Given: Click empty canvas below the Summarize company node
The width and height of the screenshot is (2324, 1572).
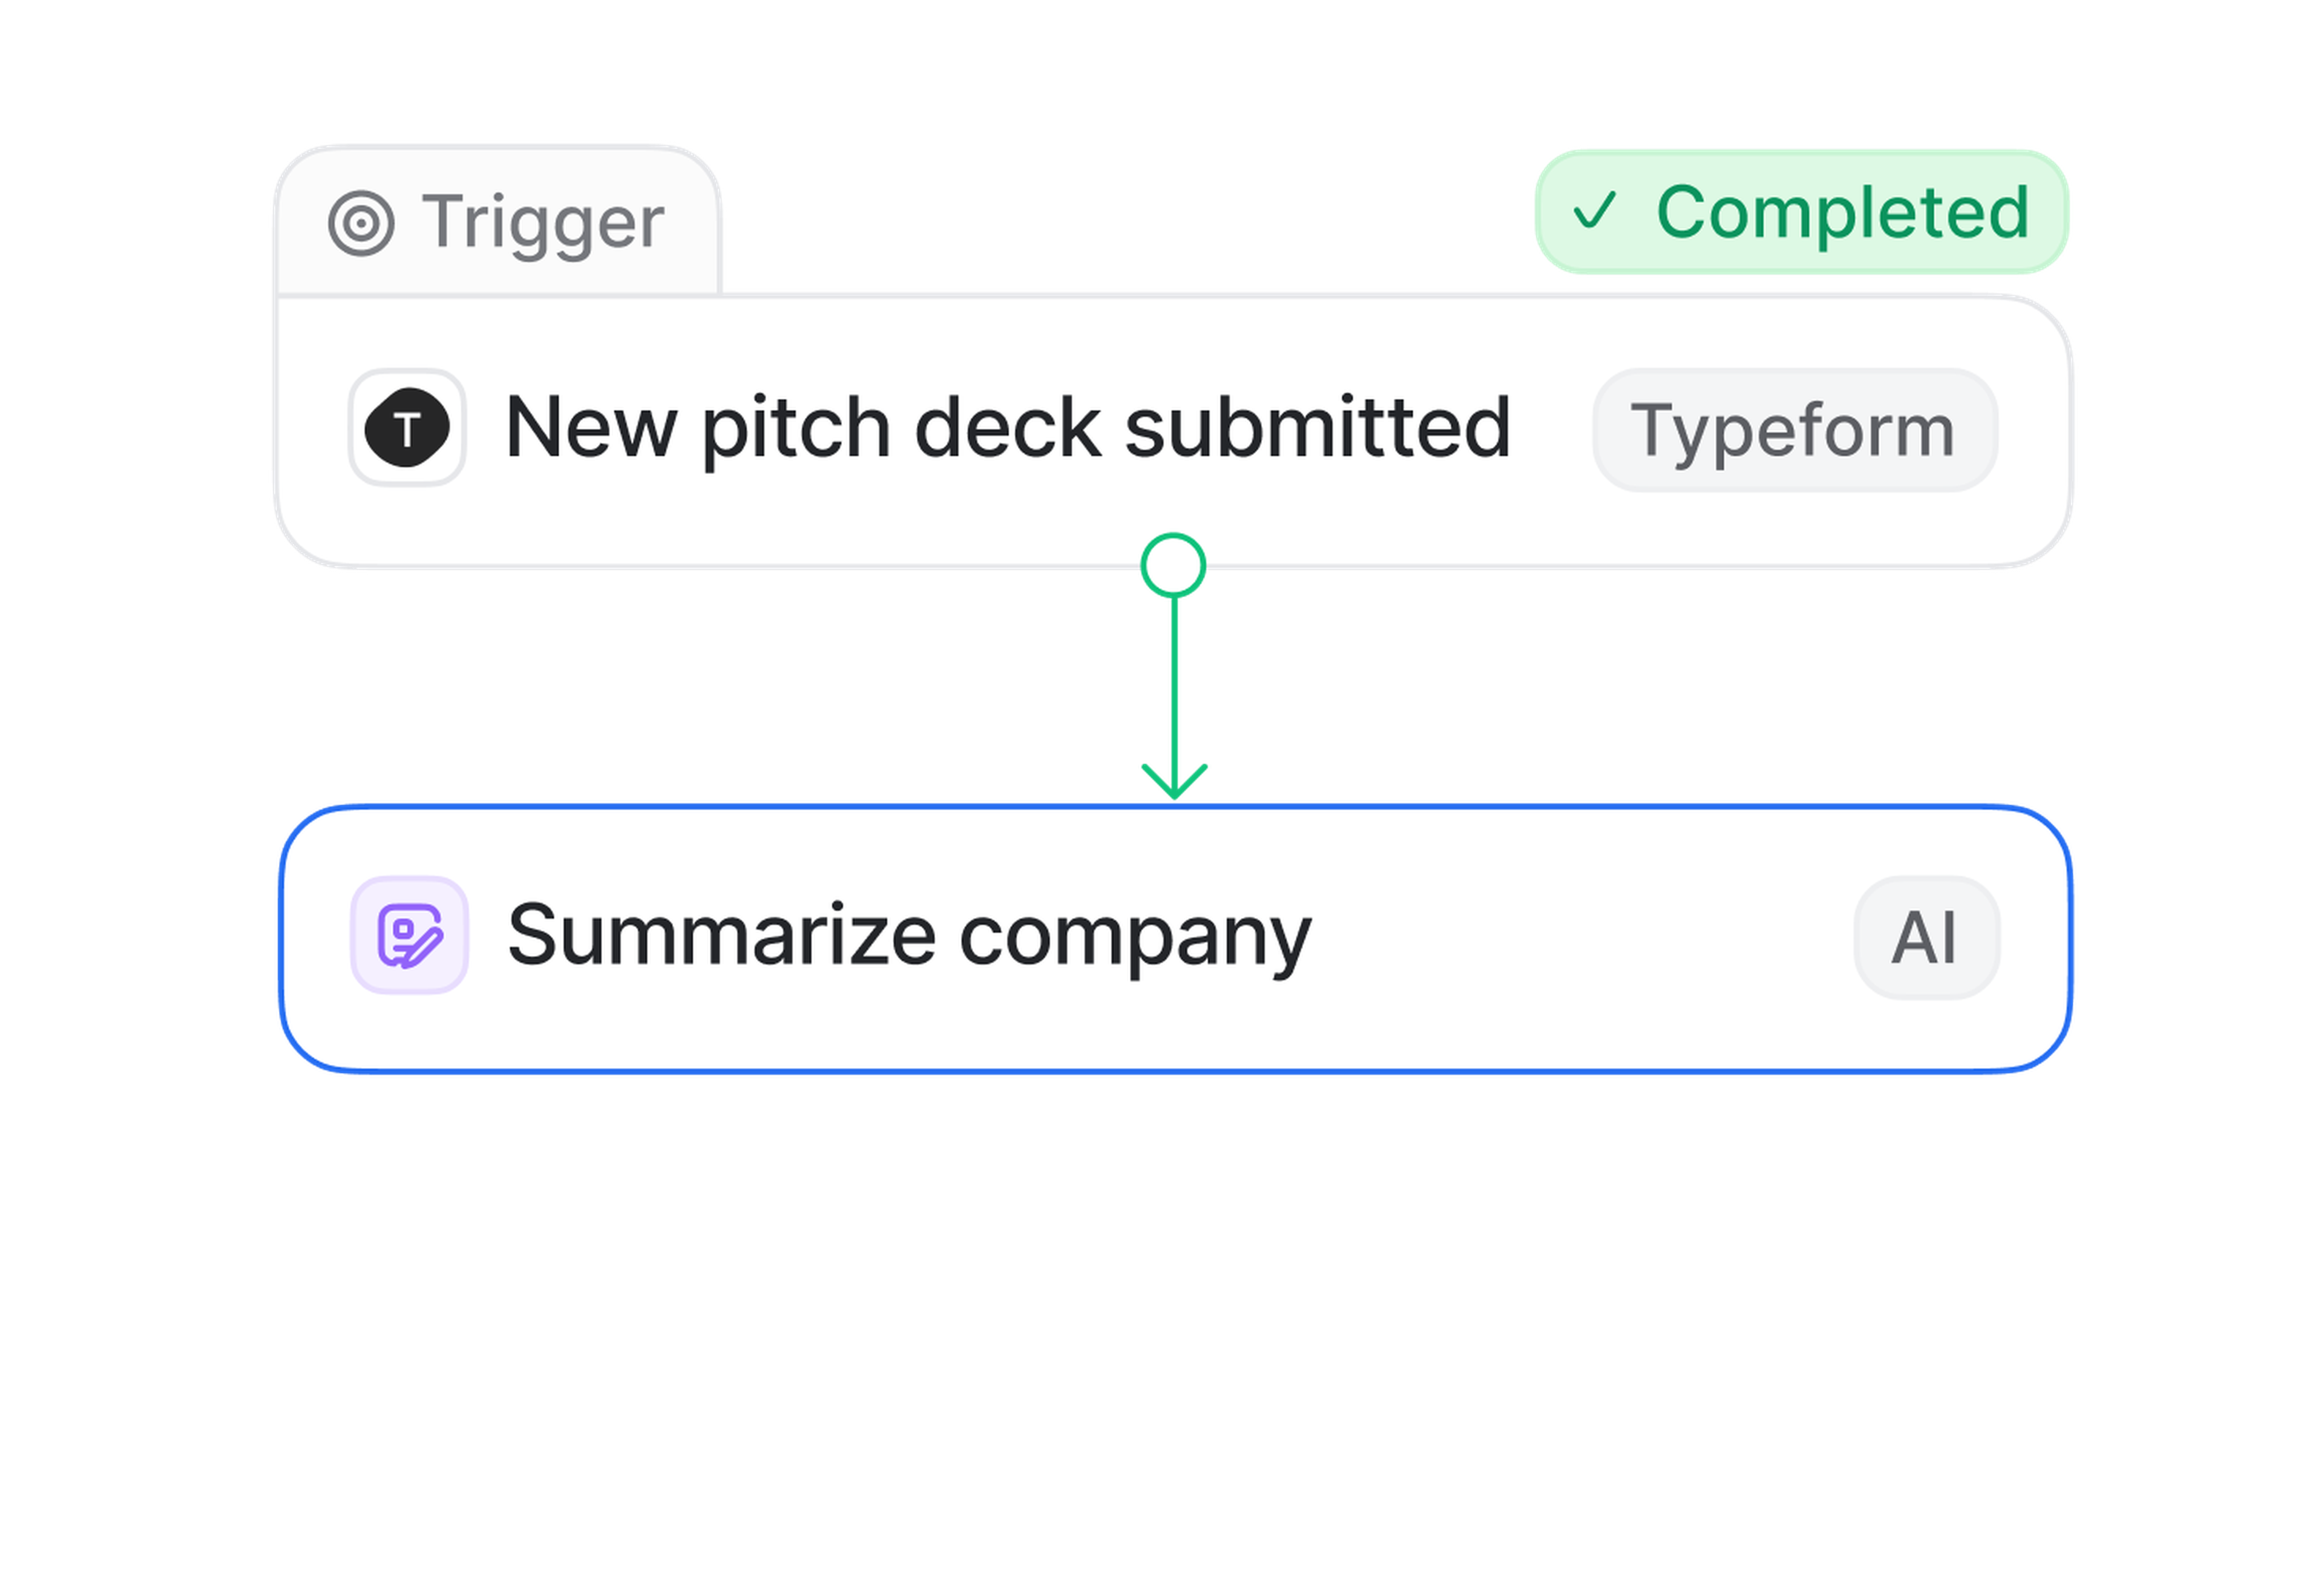Looking at the screenshot, I should tap(1175, 1300).
